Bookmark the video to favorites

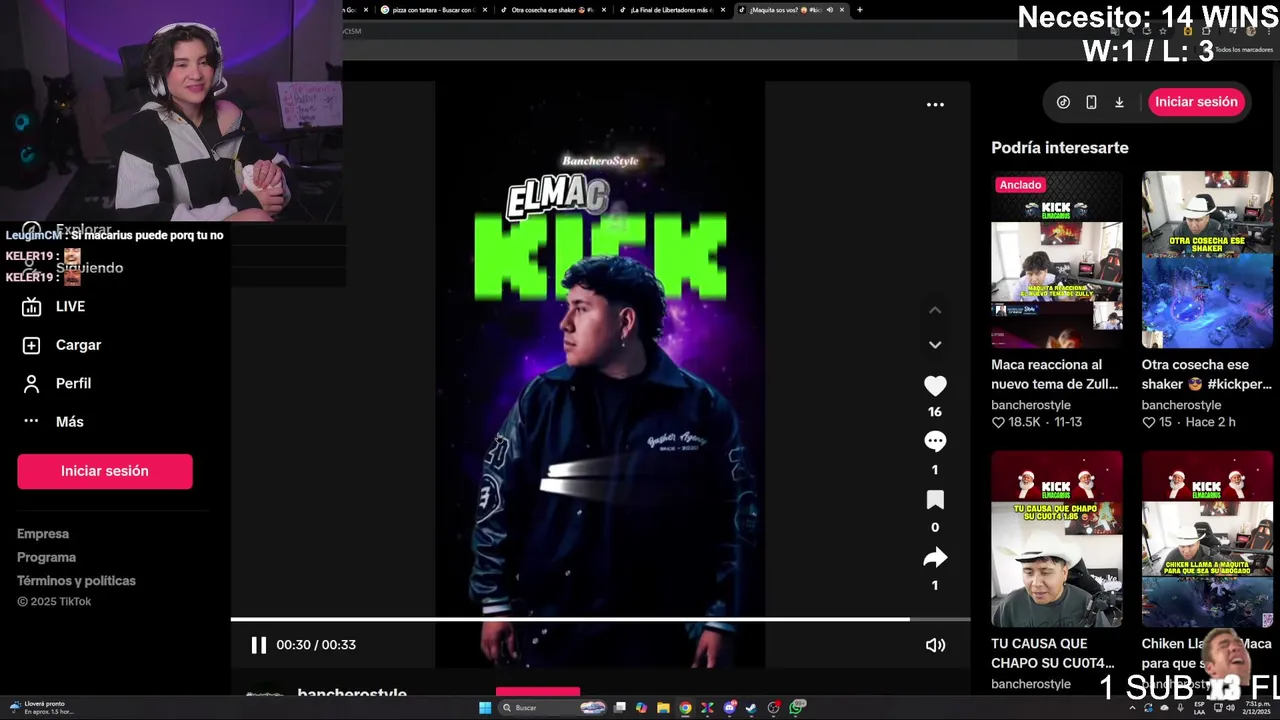935,499
